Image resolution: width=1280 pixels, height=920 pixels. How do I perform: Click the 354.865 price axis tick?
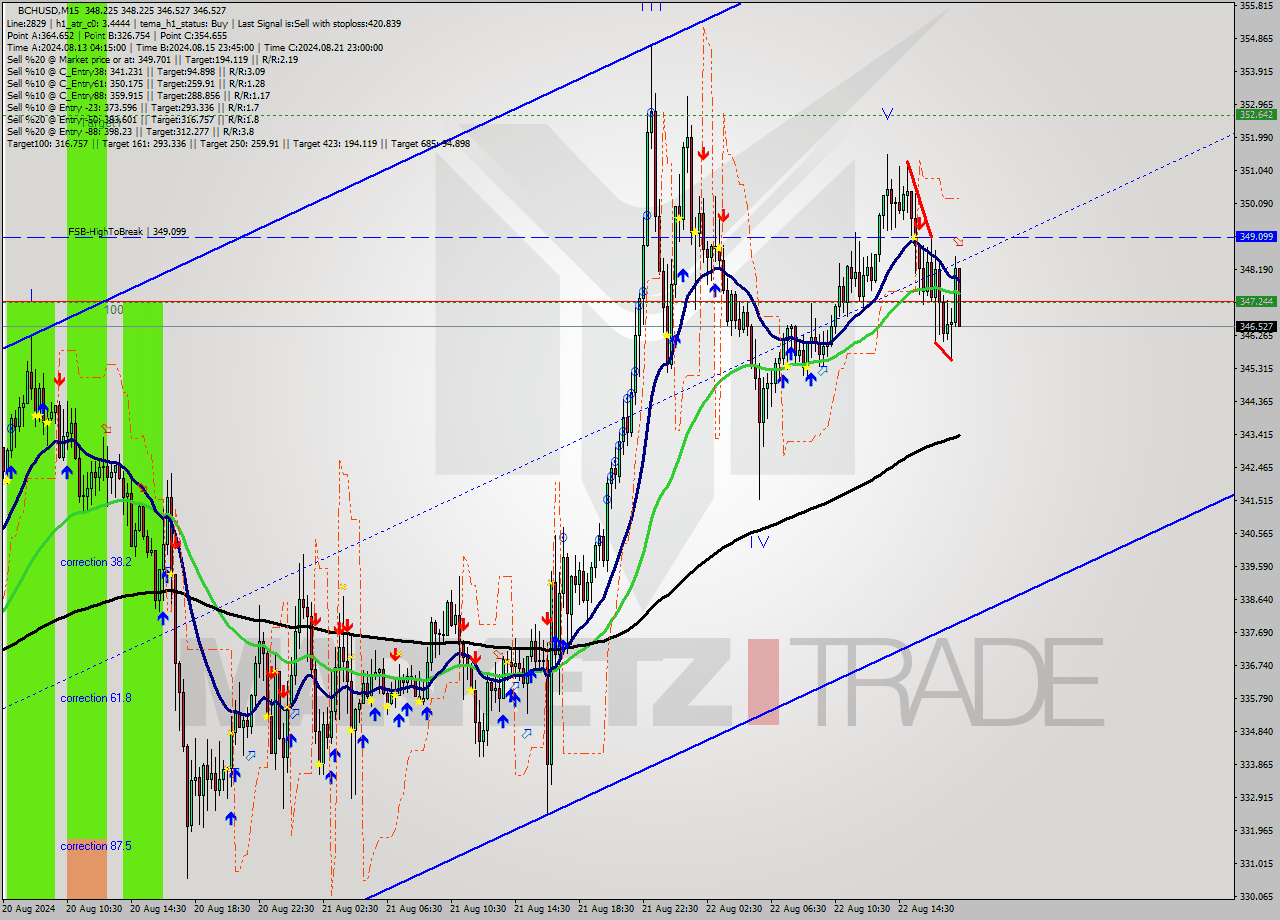[x=1256, y=39]
